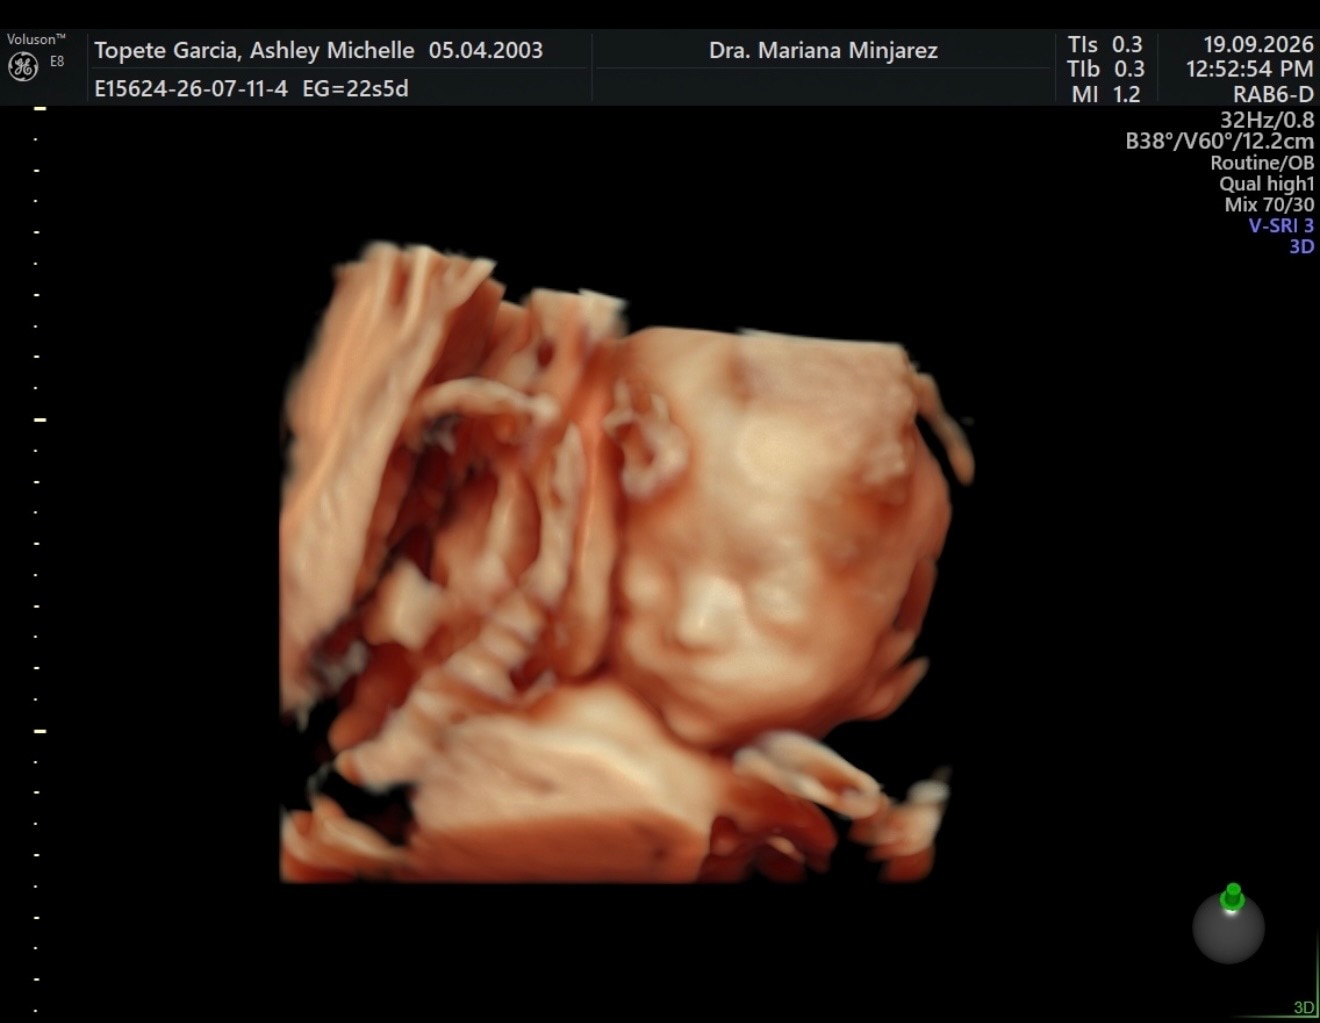Click the V-SRI 3 setting

point(1281,225)
